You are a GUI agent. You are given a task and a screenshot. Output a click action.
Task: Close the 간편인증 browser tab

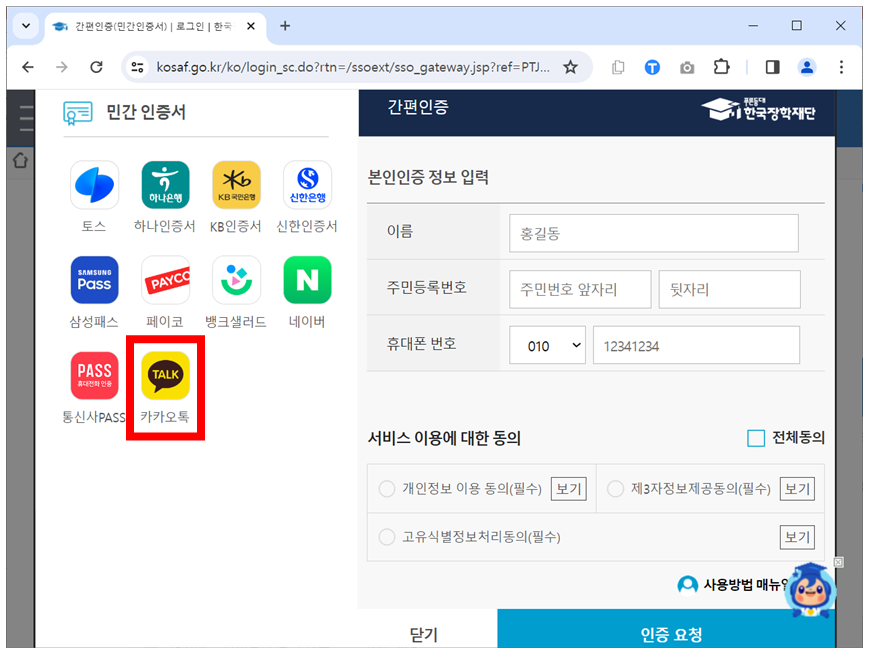tap(251, 26)
